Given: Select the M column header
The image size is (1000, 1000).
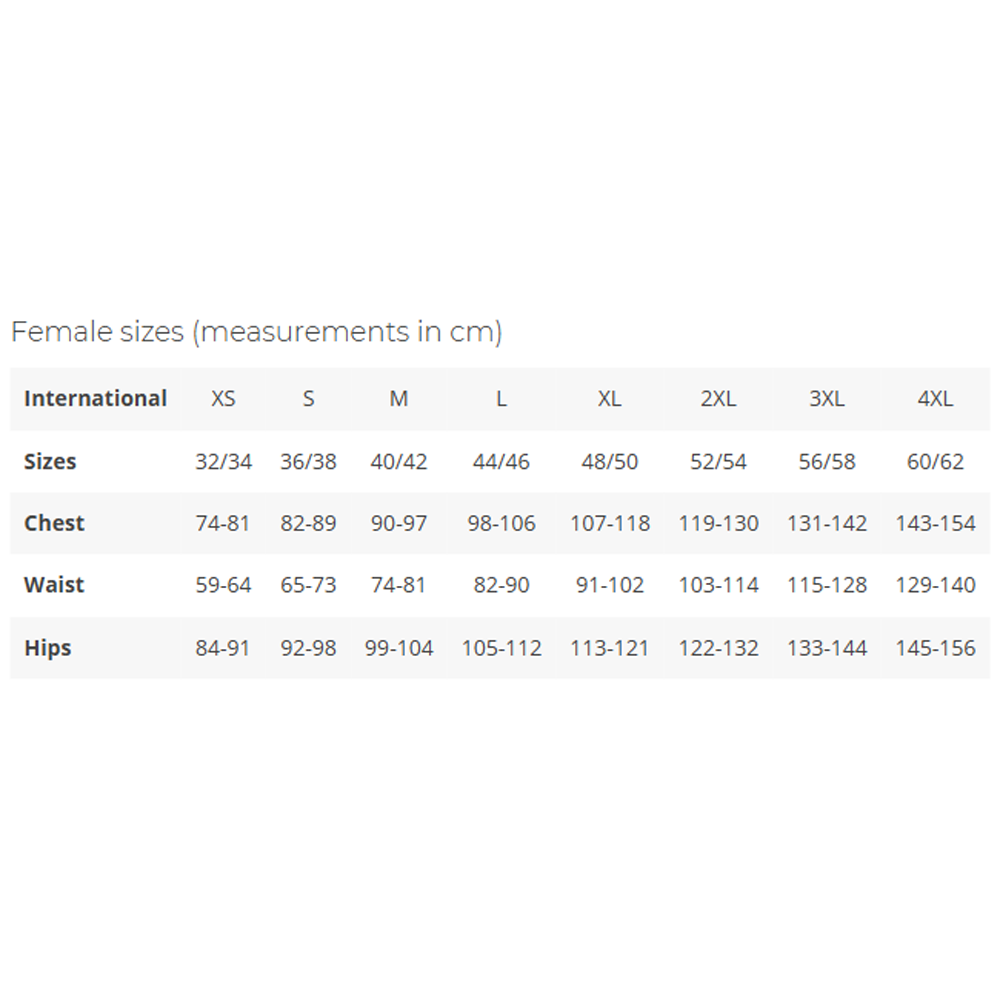Looking at the screenshot, I should (399, 399).
